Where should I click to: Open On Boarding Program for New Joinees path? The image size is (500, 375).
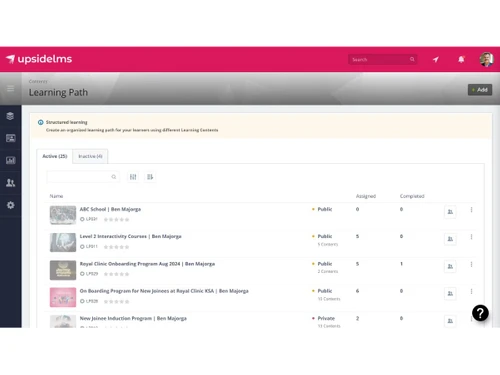[x=164, y=291]
